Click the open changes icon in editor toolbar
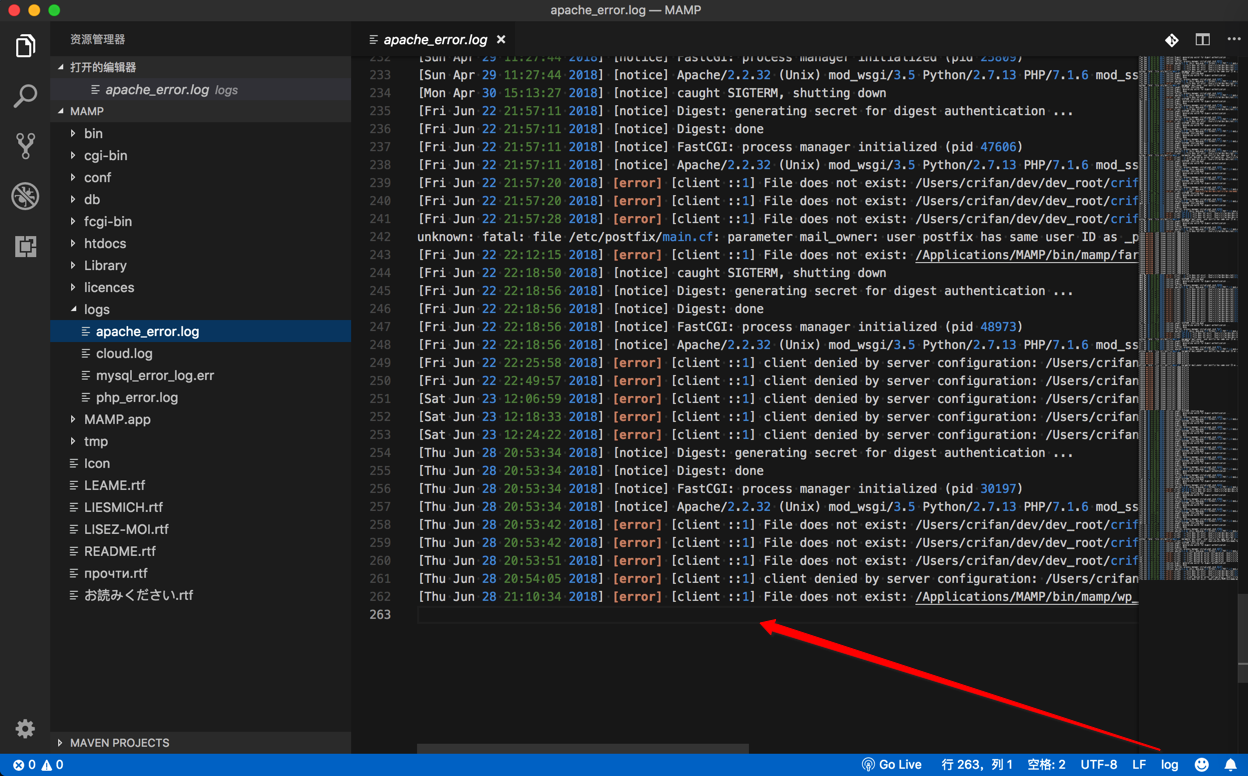The width and height of the screenshot is (1248, 777). (x=1172, y=40)
